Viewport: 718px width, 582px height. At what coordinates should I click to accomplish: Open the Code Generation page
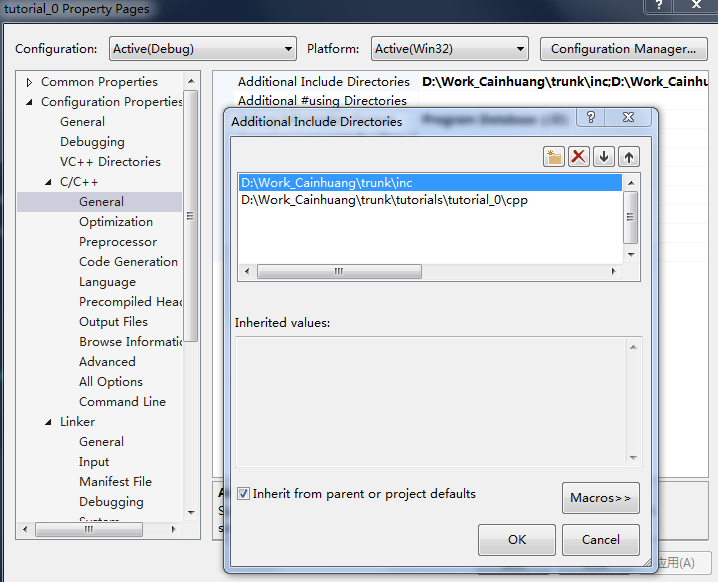click(129, 262)
